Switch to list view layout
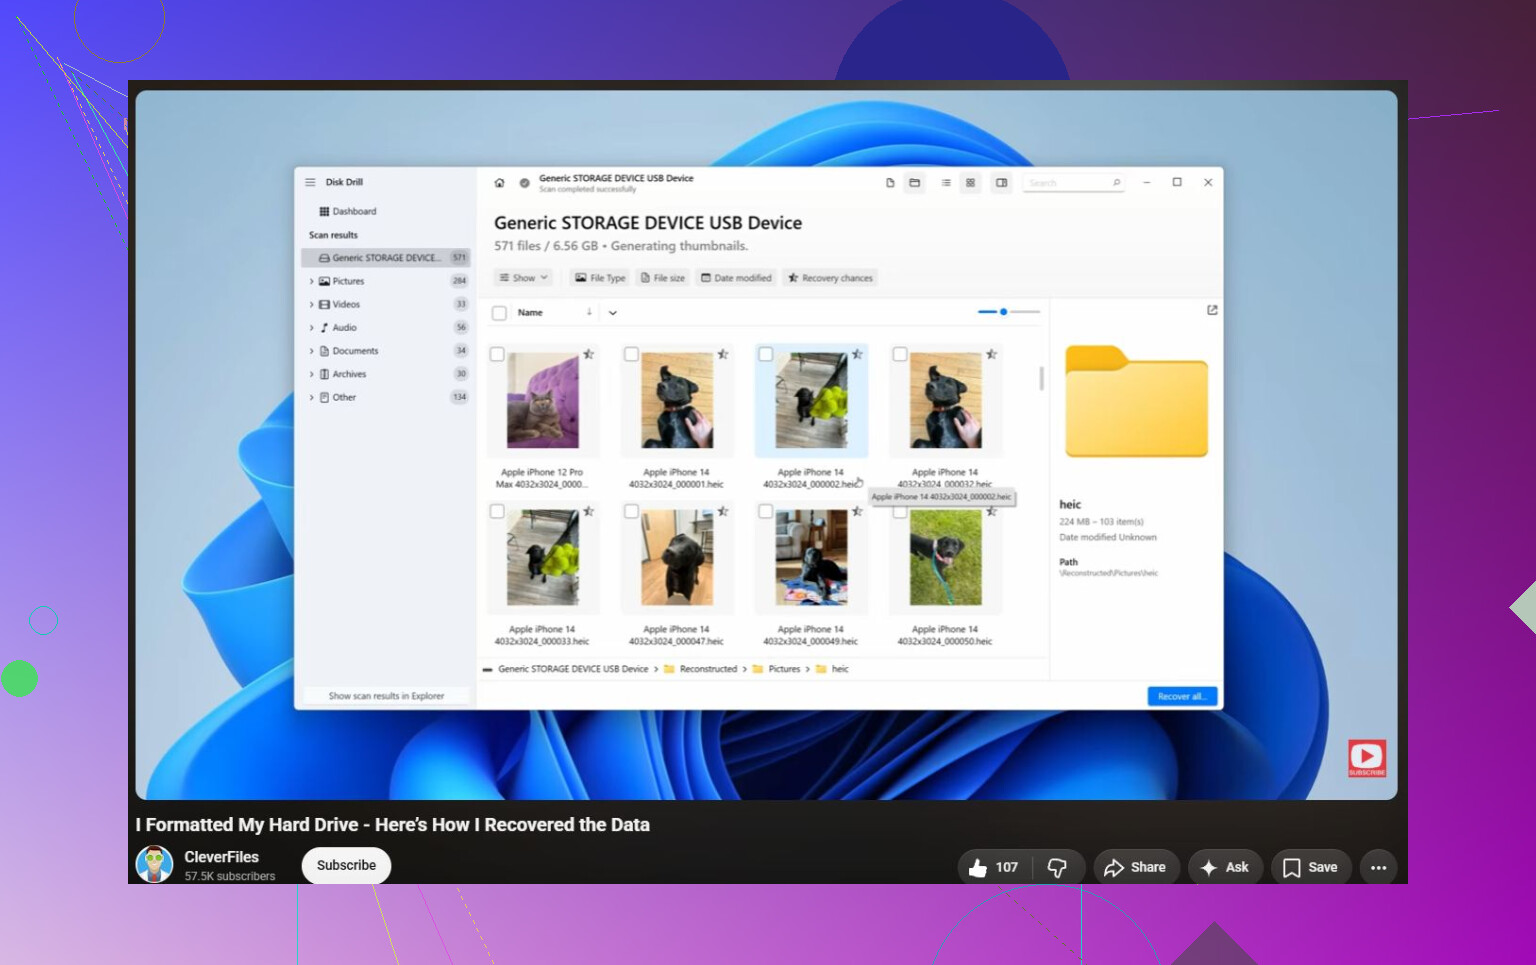The width and height of the screenshot is (1536, 965). coord(946,183)
